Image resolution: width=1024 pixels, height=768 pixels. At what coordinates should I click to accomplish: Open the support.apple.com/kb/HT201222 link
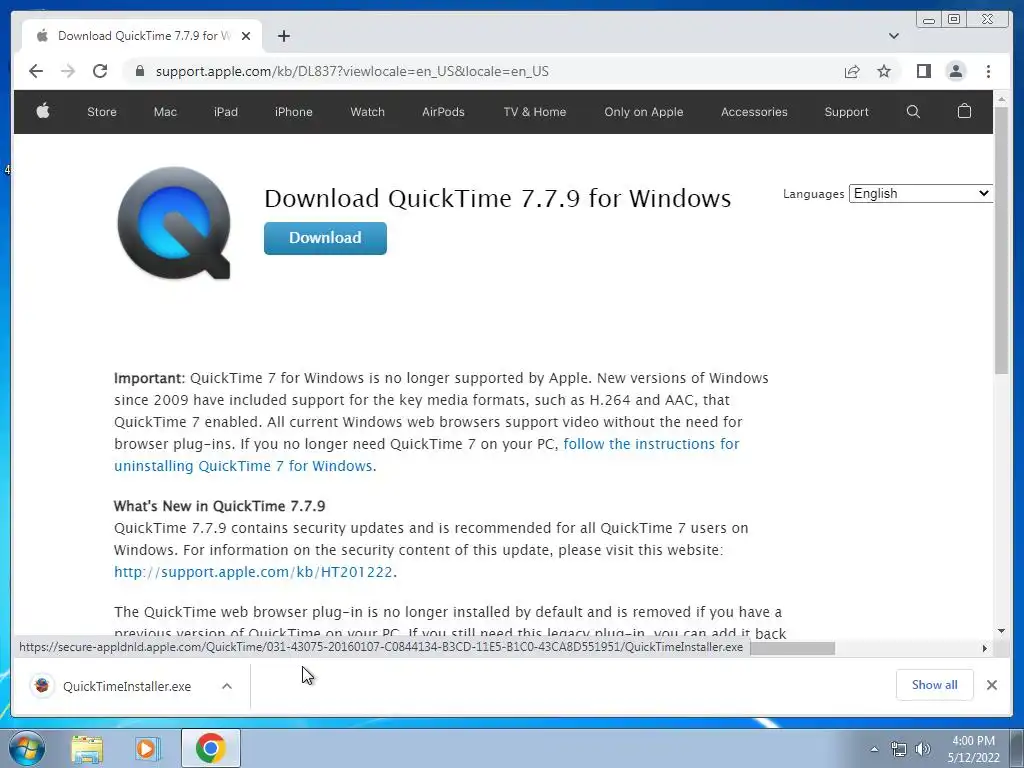tap(253, 571)
